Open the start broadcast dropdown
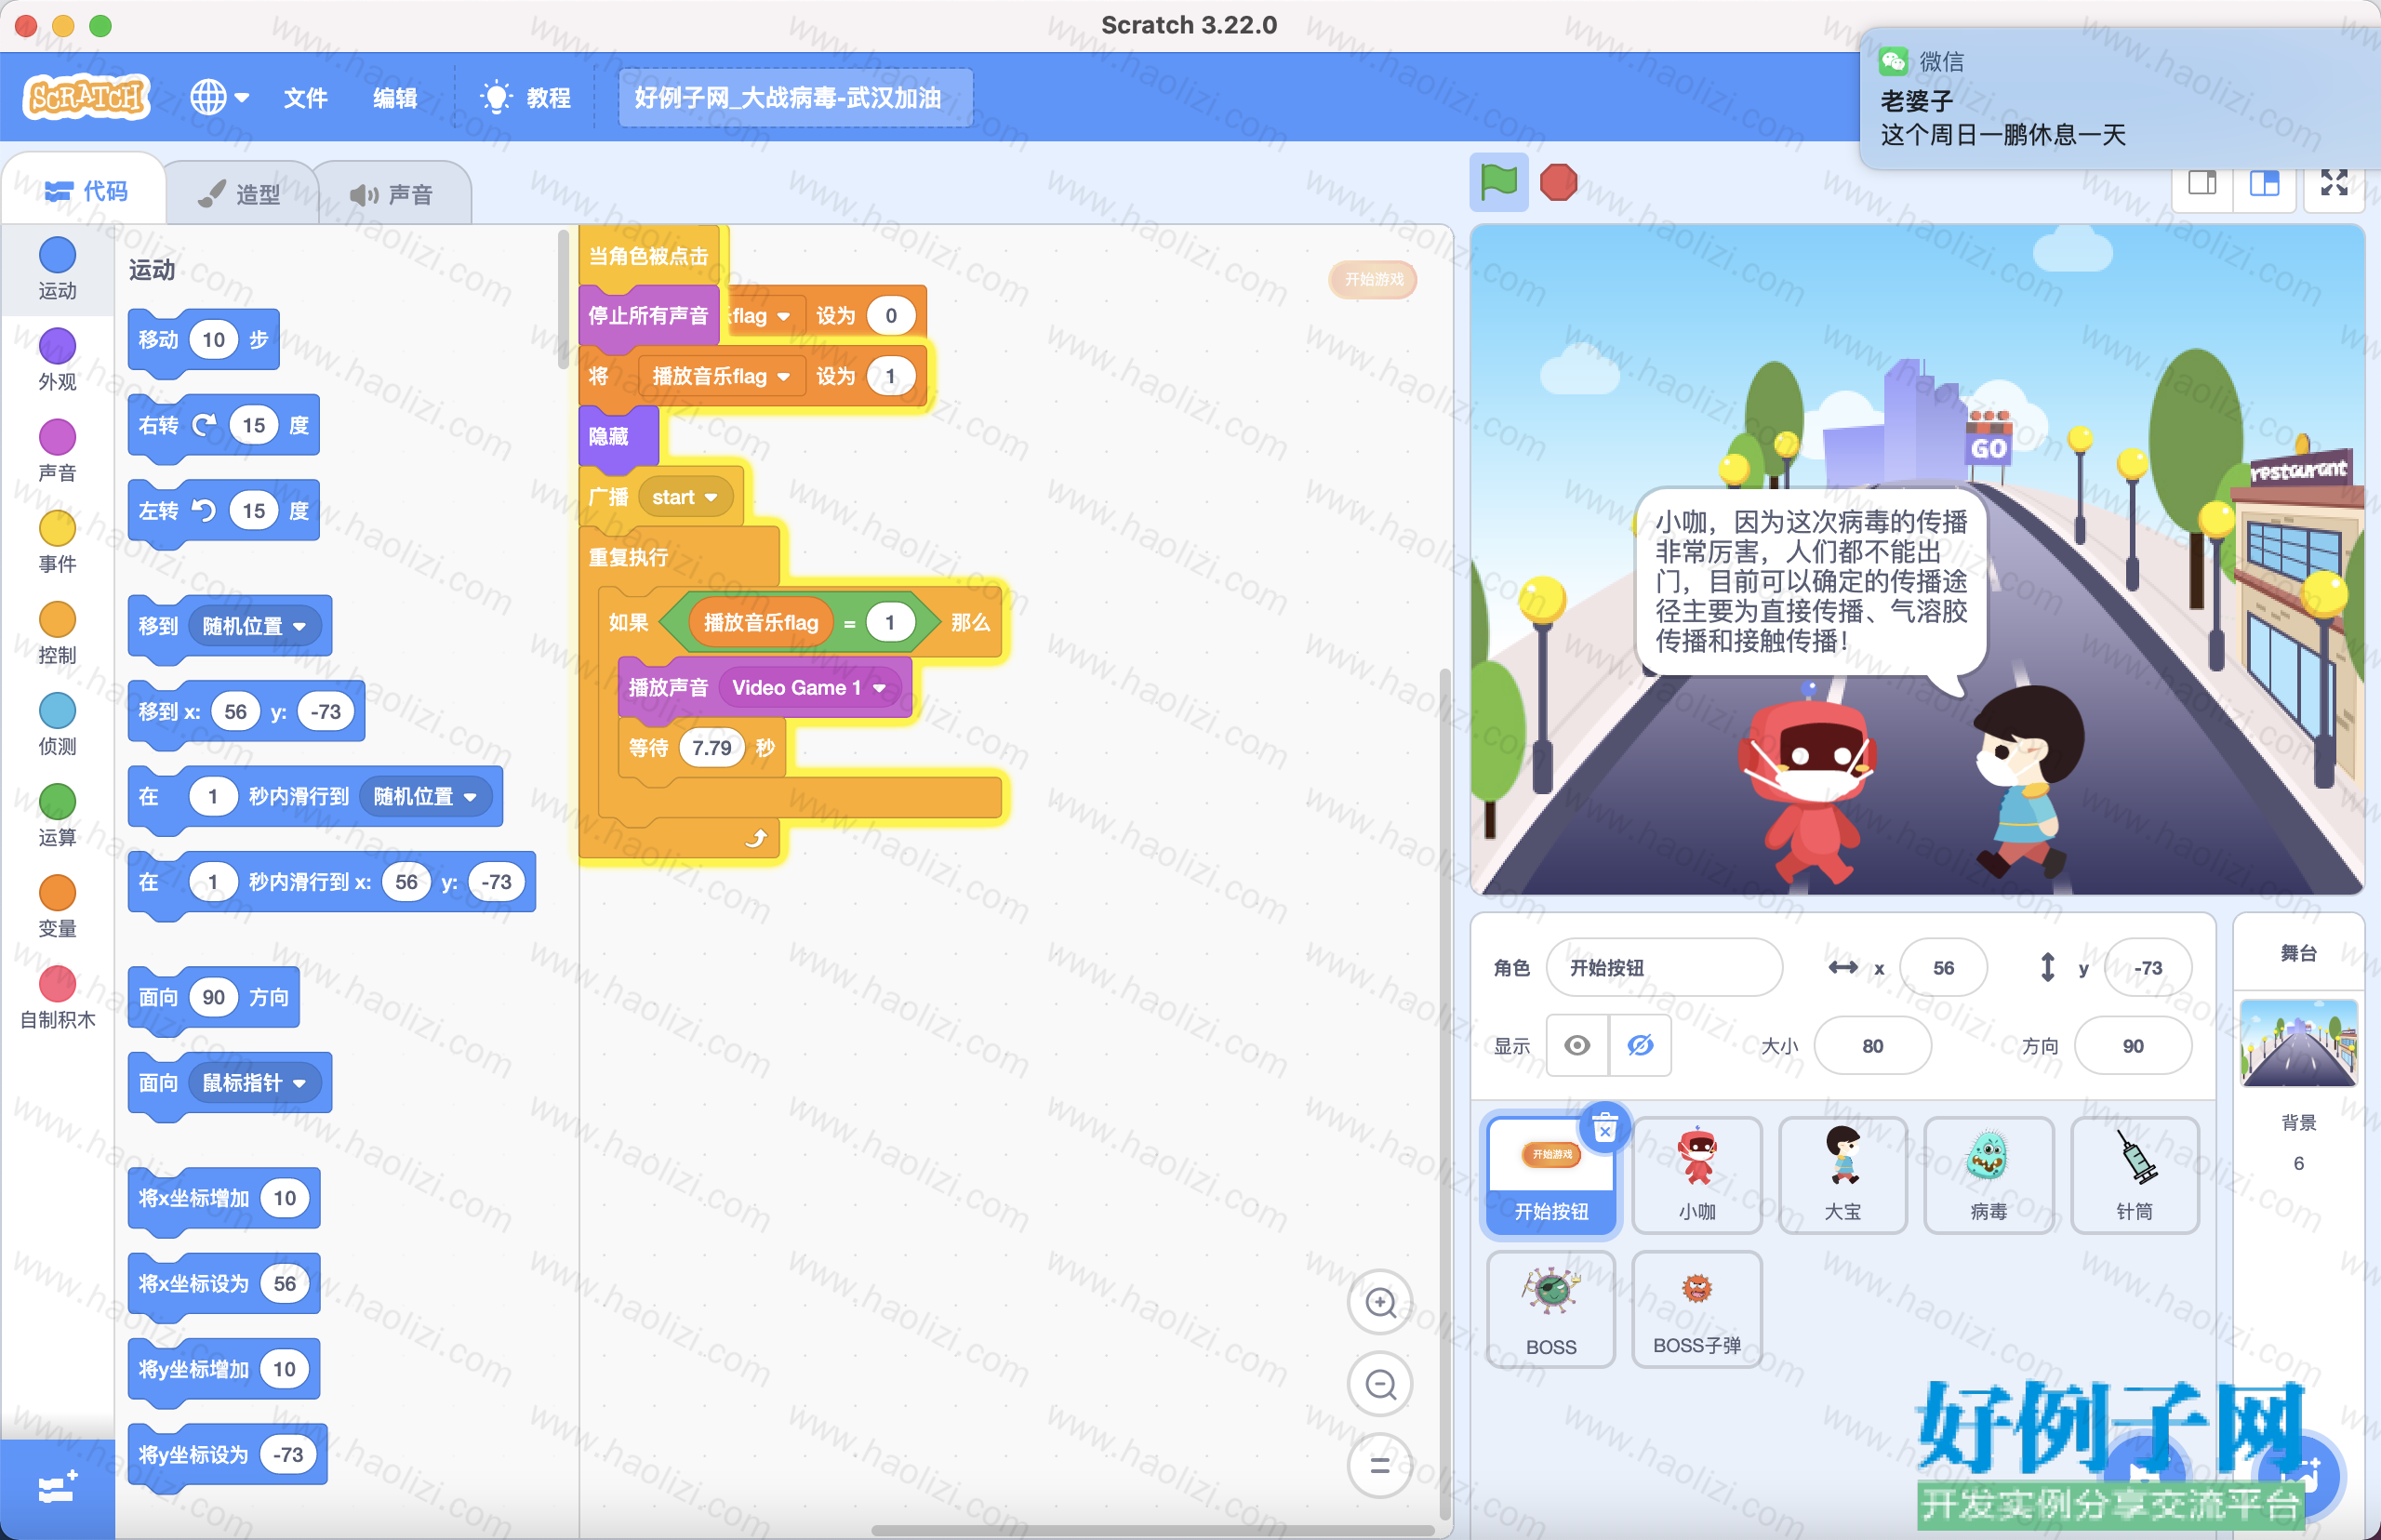Viewport: 2381px width, 1540px height. (x=685, y=497)
